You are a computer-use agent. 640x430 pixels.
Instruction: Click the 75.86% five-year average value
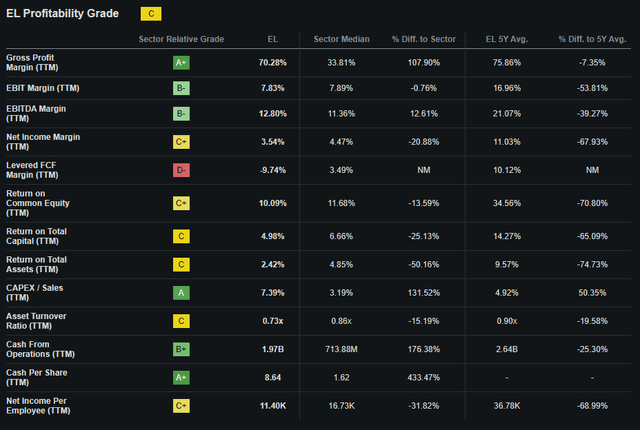click(x=507, y=63)
